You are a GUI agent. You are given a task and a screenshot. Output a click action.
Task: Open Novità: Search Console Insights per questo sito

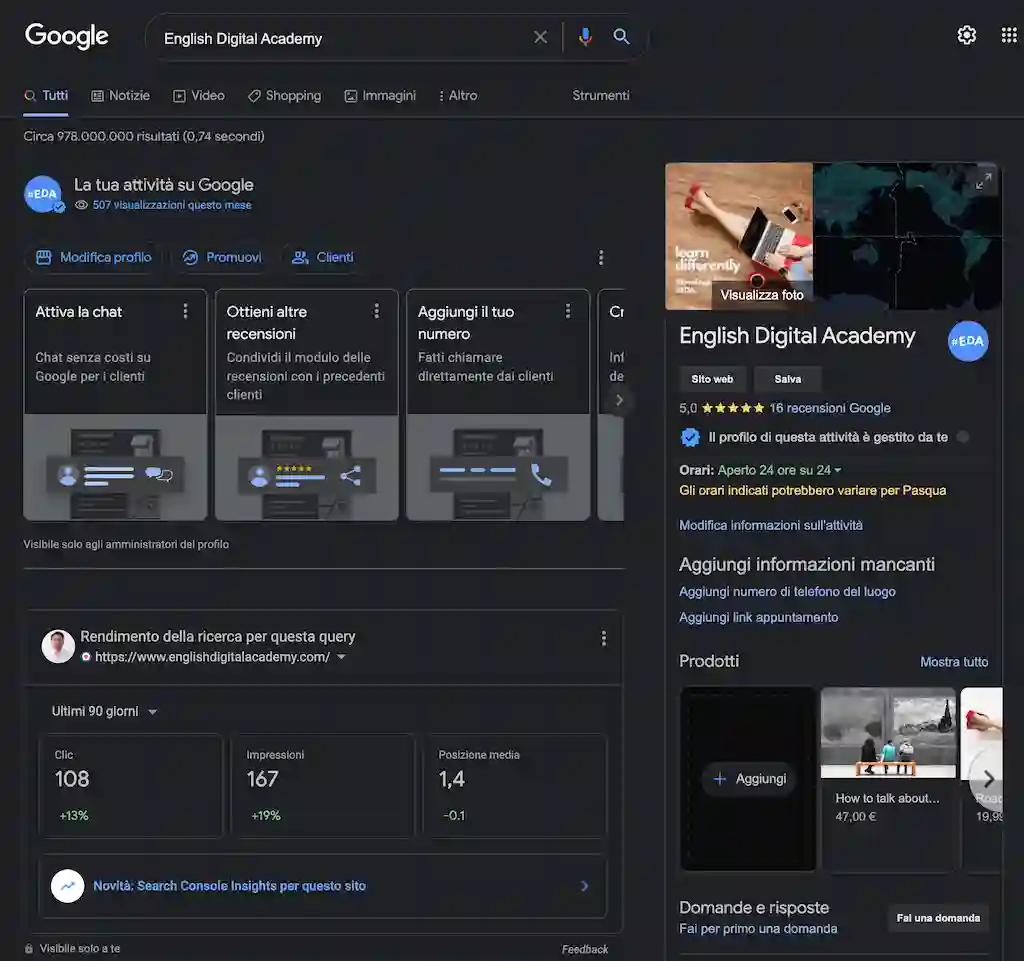229,886
